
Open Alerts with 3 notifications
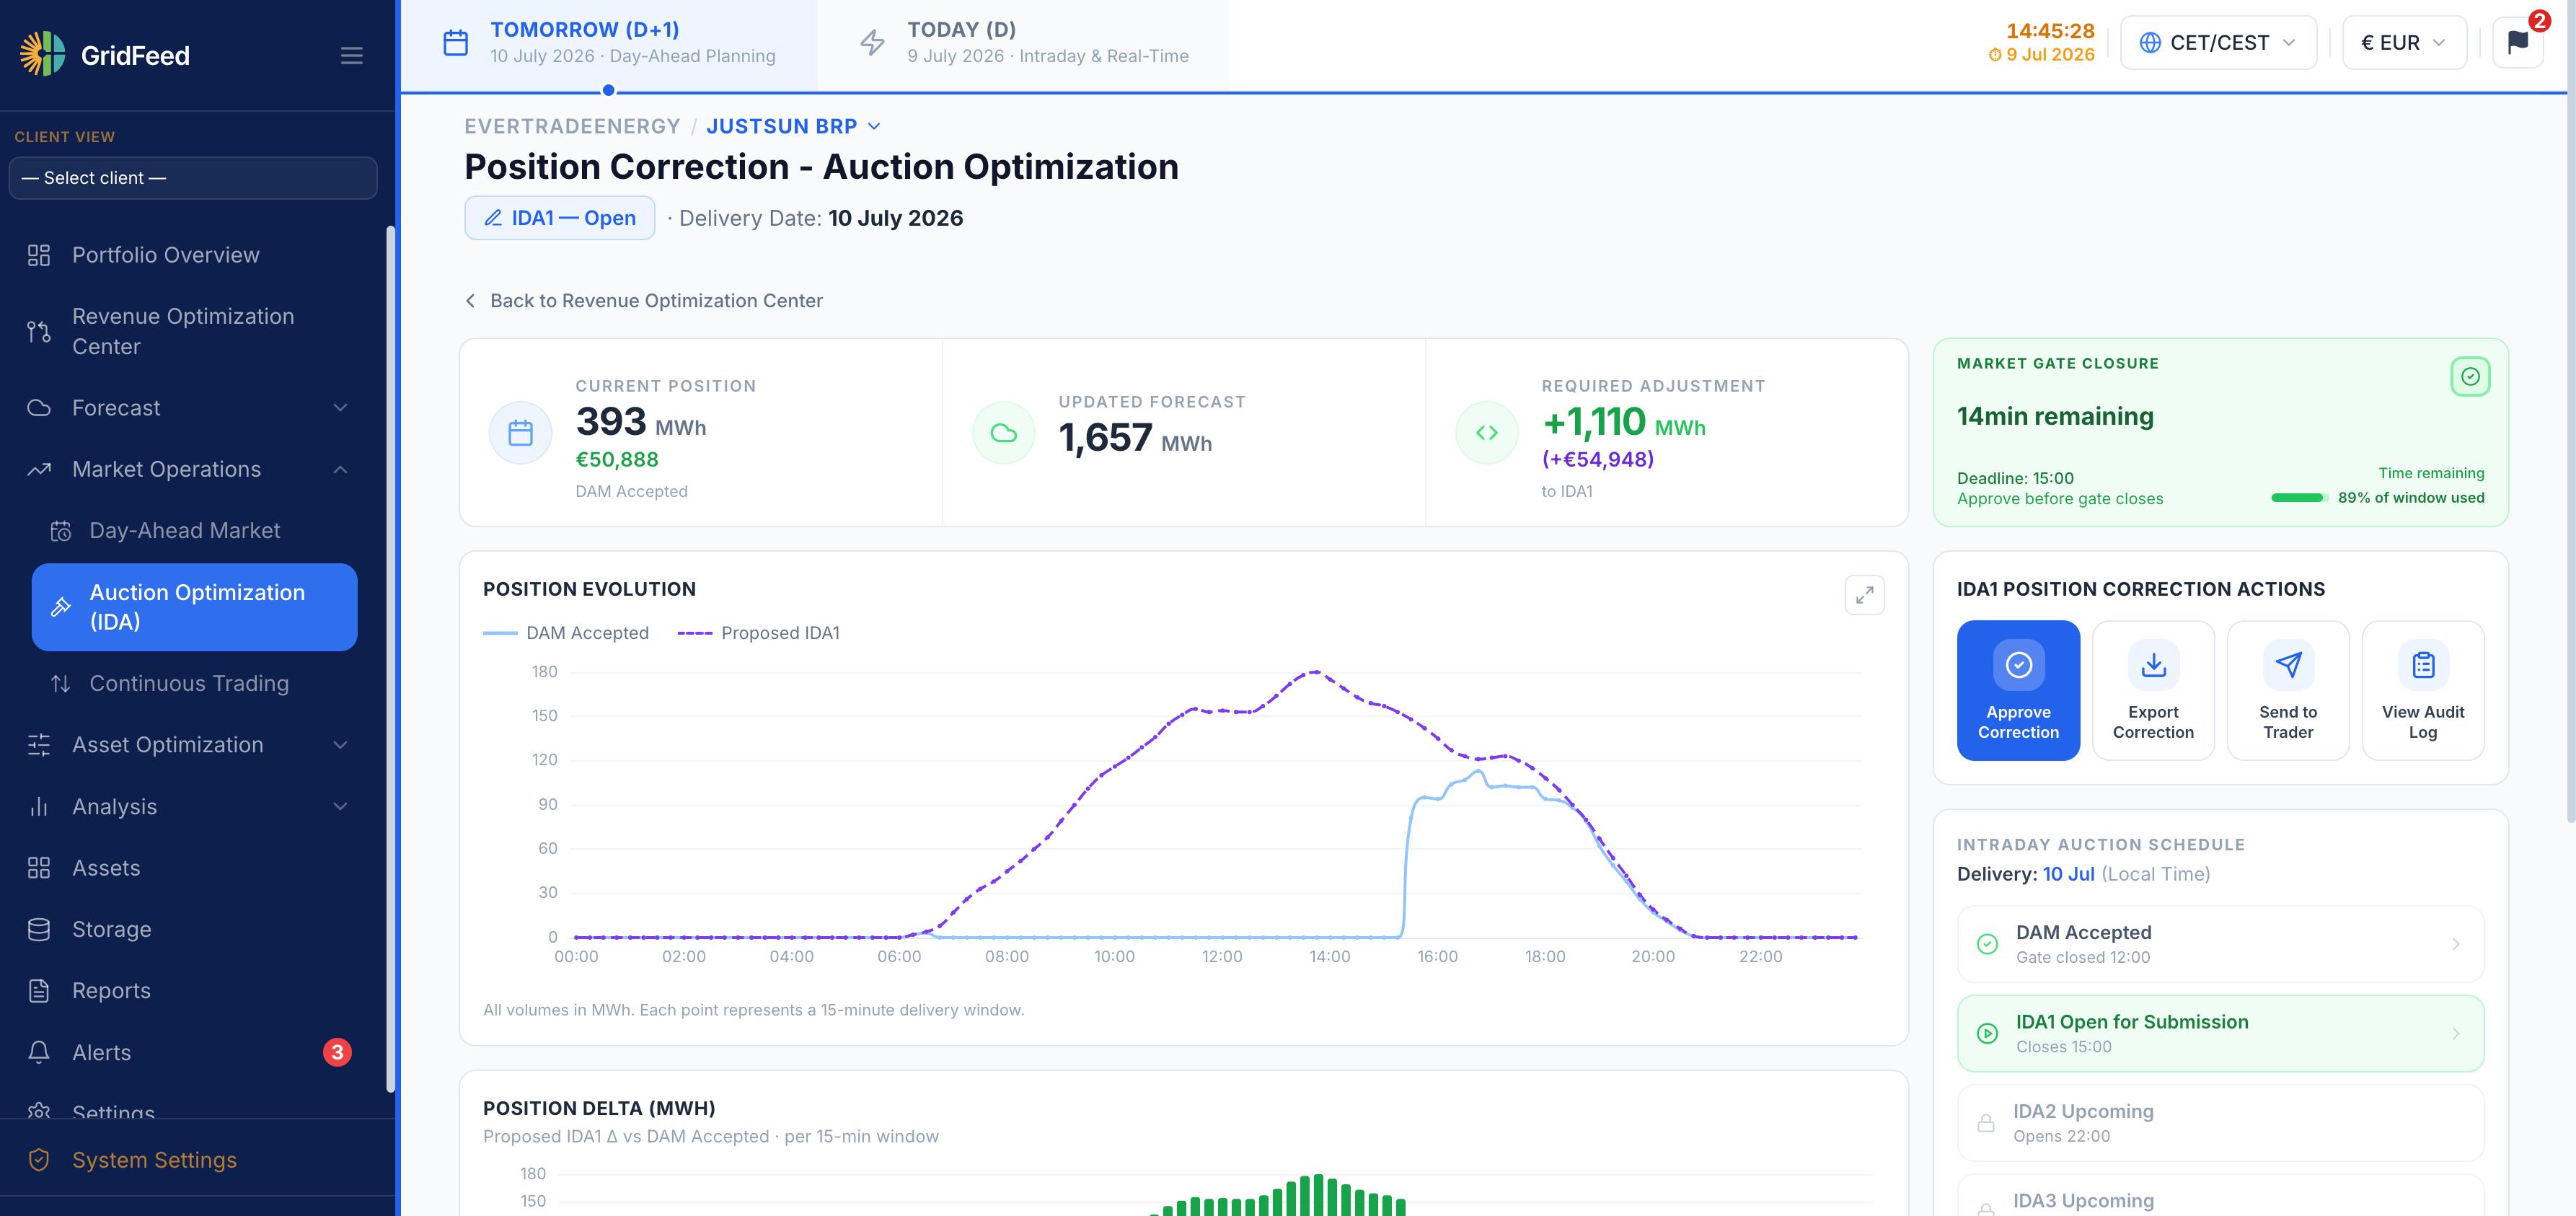[x=193, y=1052]
